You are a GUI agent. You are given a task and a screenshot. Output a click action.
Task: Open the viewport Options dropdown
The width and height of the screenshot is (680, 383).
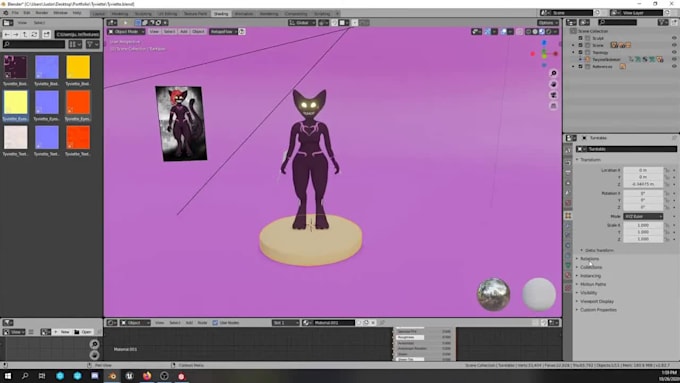[548, 23]
